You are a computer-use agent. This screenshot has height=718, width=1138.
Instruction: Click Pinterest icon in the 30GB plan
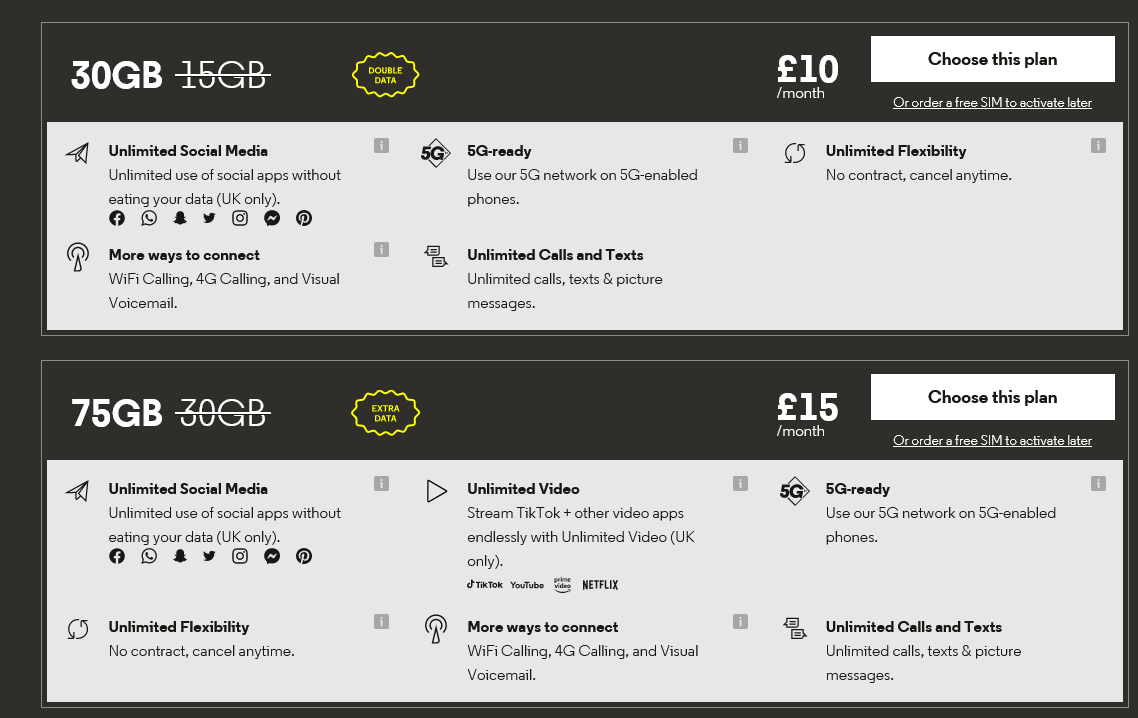tap(304, 218)
